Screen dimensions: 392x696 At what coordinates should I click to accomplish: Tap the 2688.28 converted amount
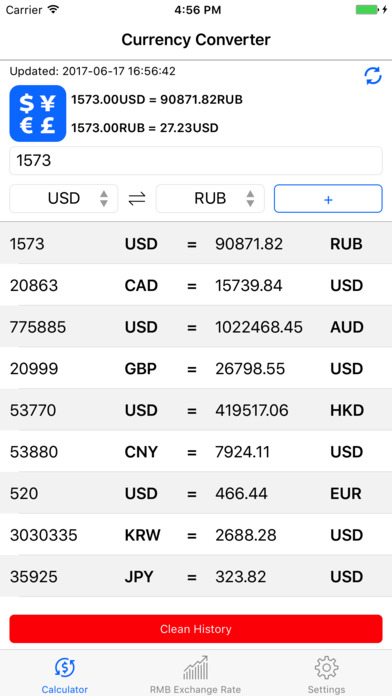coord(246,535)
